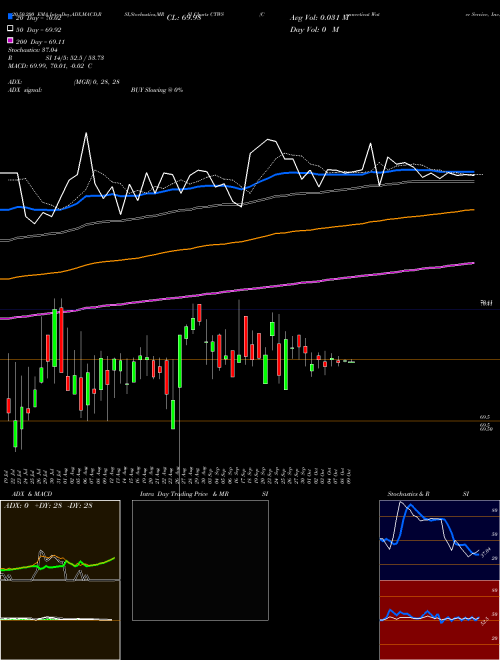
Task: Click the magenta 200 Day legend swatch
Action: pyautogui.click(x=10, y=40)
